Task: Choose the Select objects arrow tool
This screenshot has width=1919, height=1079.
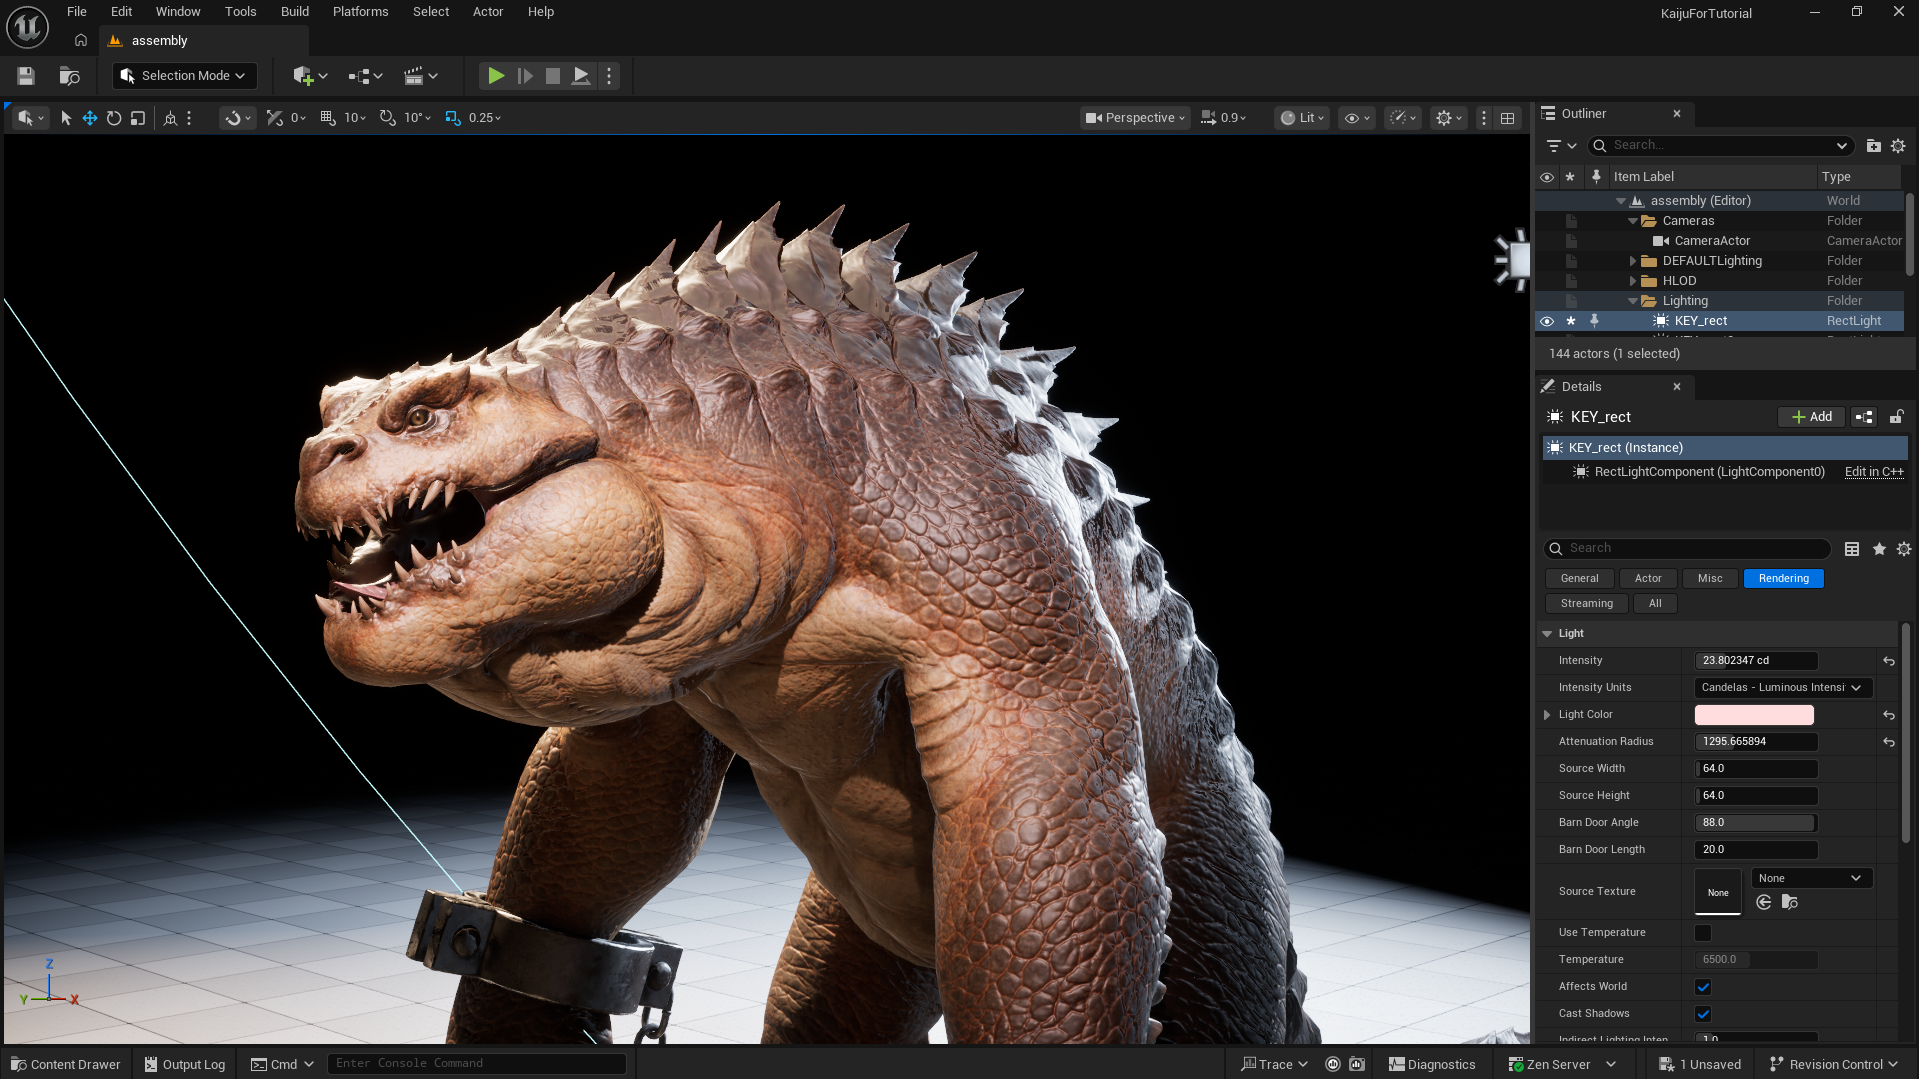Action: 66,118
